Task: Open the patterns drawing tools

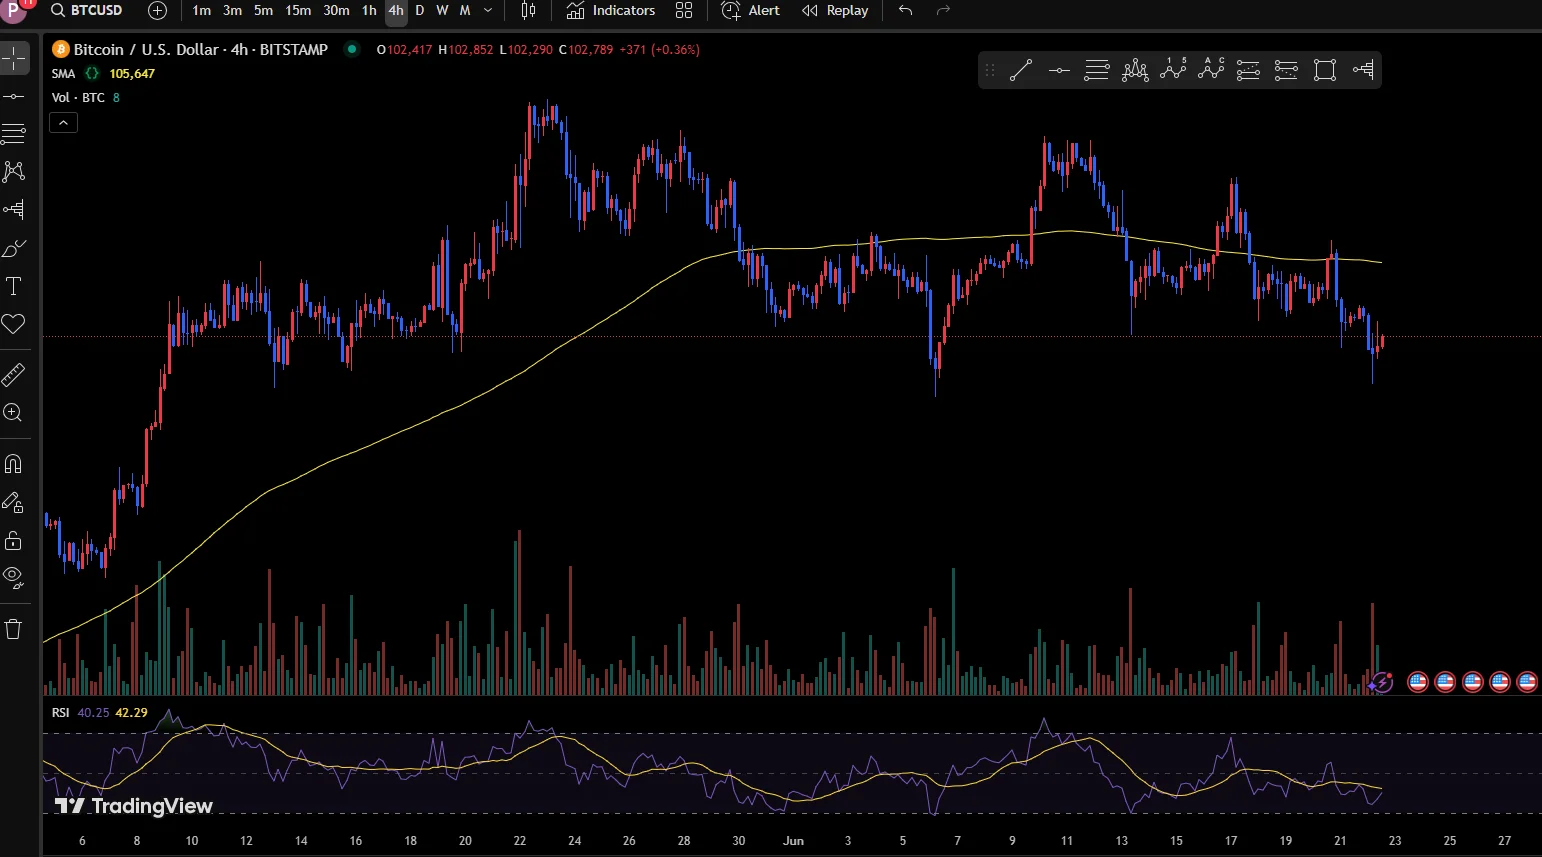Action: (14, 171)
